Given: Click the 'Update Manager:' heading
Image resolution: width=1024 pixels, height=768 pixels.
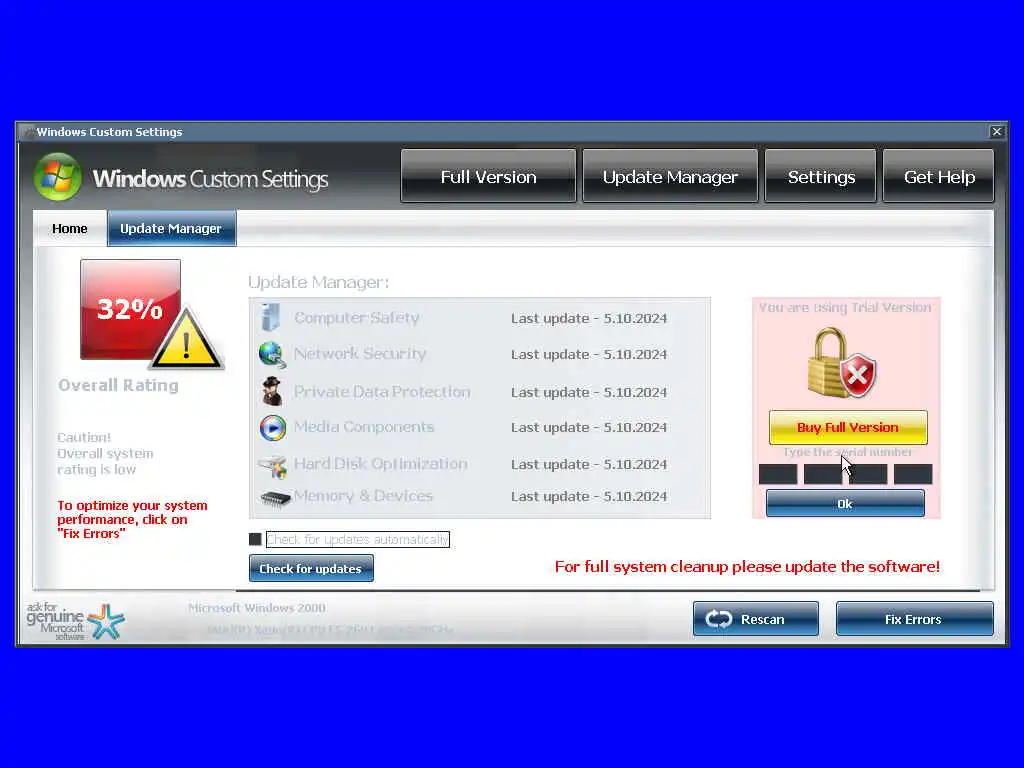Looking at the screenshot, I should pyautogui.click(x=318, y=282).
